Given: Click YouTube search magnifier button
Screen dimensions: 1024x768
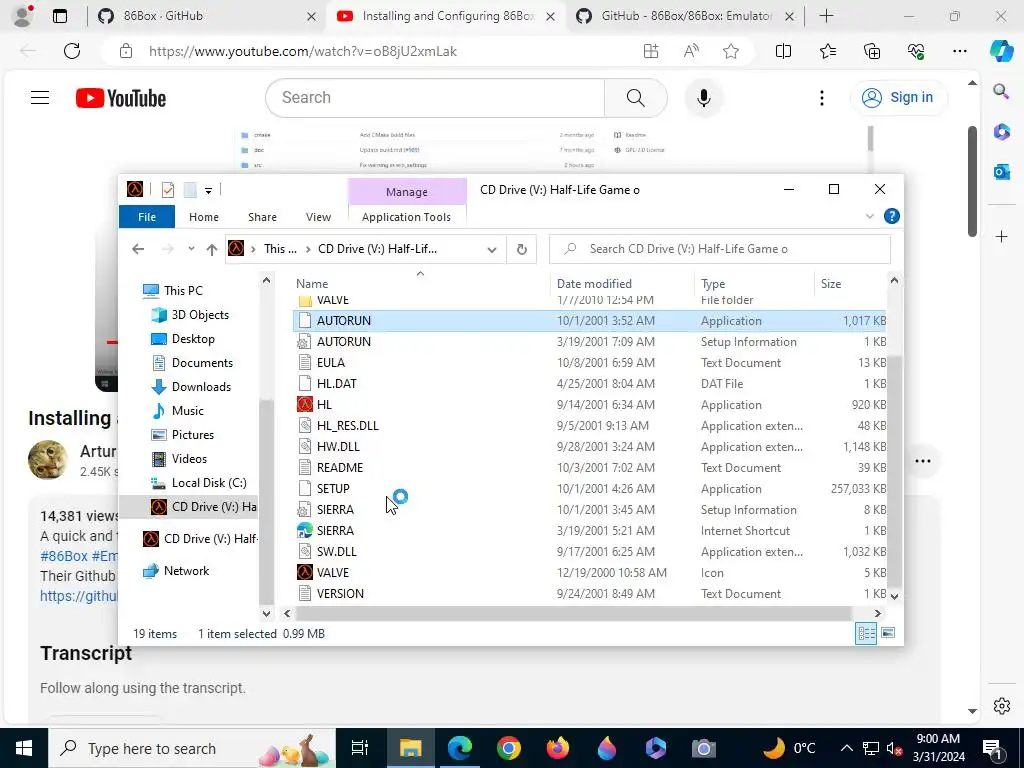Looking at the screenshot, I should click(x=635, y=98).
